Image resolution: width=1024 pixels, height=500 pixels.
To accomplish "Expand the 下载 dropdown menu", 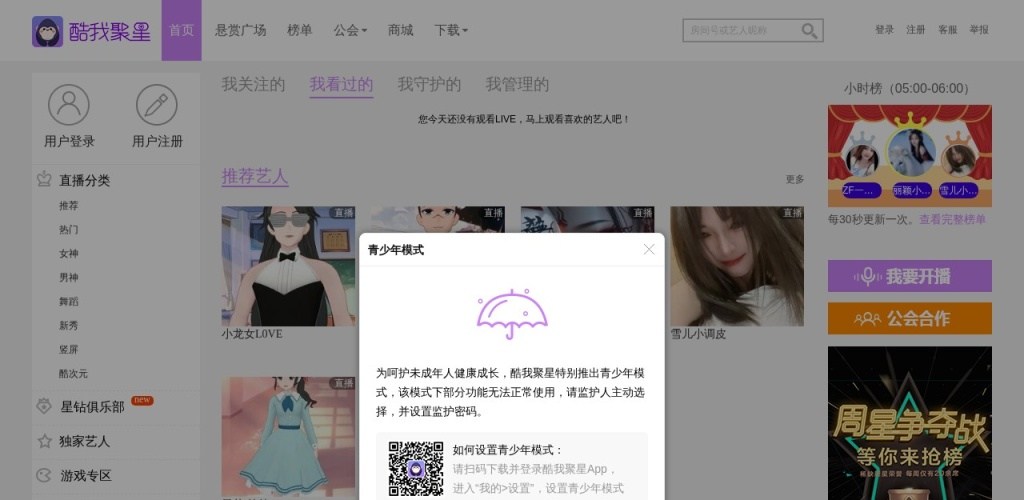I will point(451,30).
